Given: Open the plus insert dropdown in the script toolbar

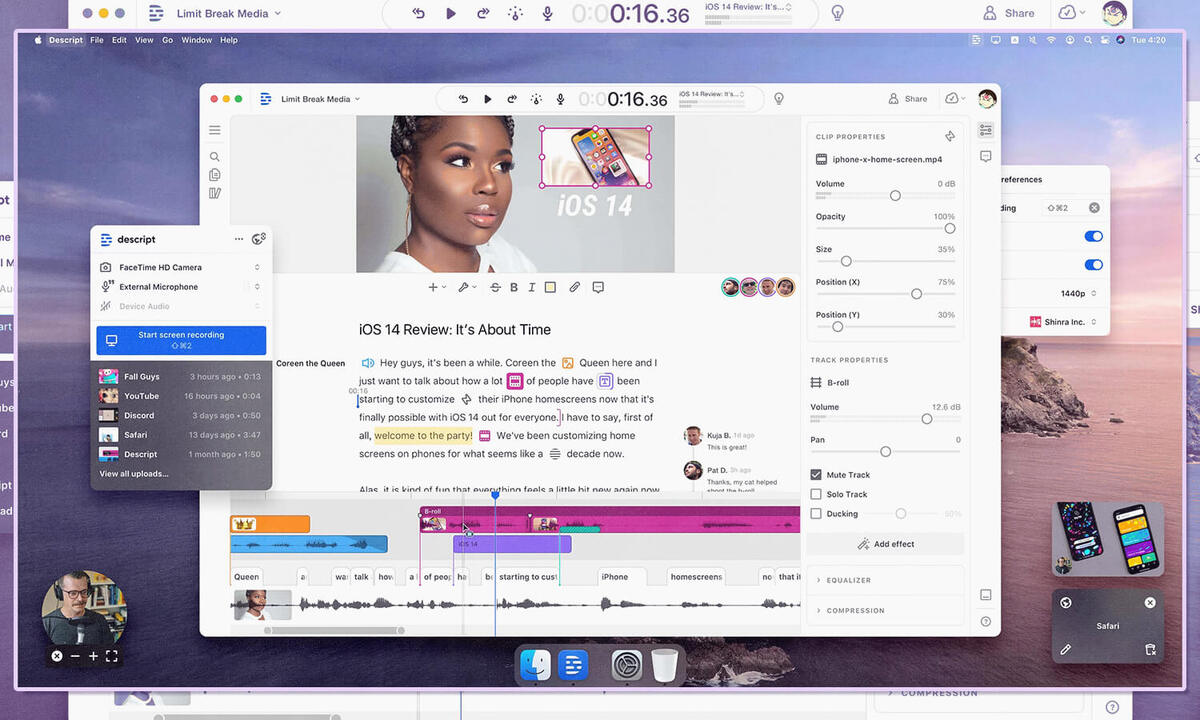Looking at the screenshot, I should pos(438,287).
